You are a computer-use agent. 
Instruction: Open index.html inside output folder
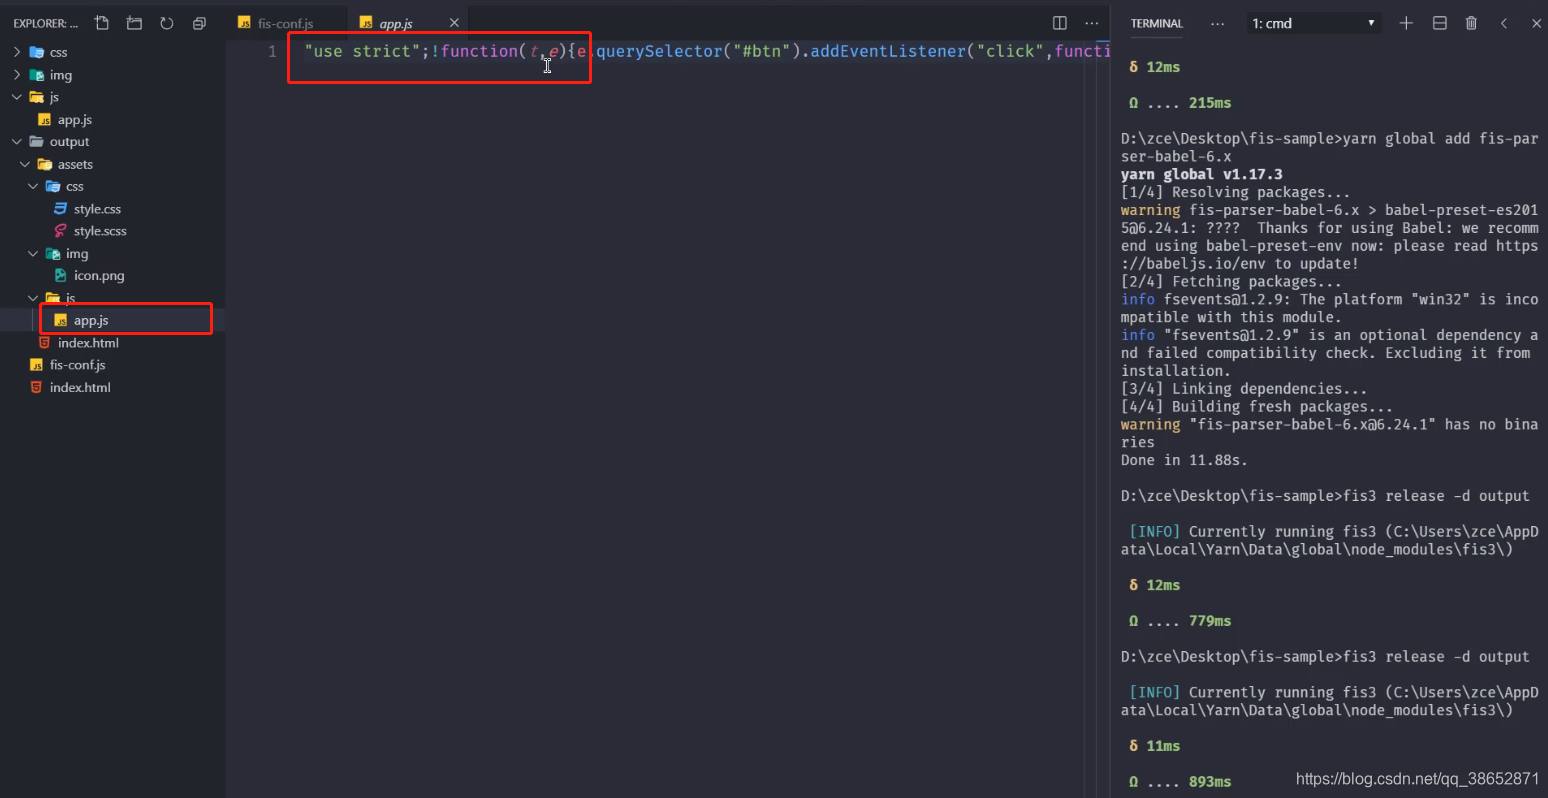pyautogui.click(x=88, y=343)
